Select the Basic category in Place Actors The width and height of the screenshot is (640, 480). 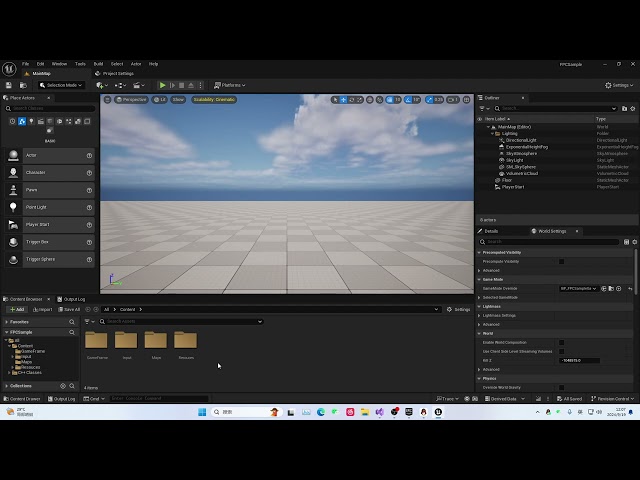tap(22, 121)
